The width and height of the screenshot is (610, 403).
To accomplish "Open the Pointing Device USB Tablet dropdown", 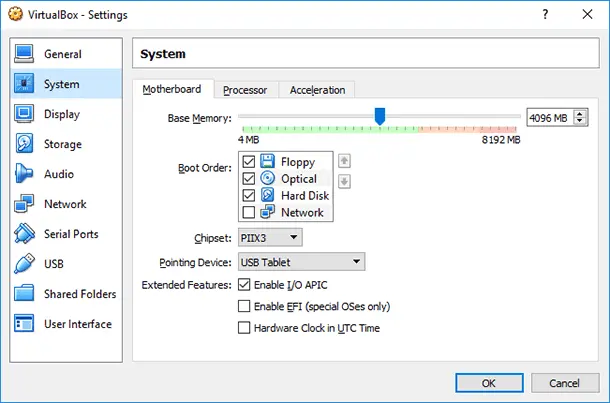I will (x=301, y=262).
